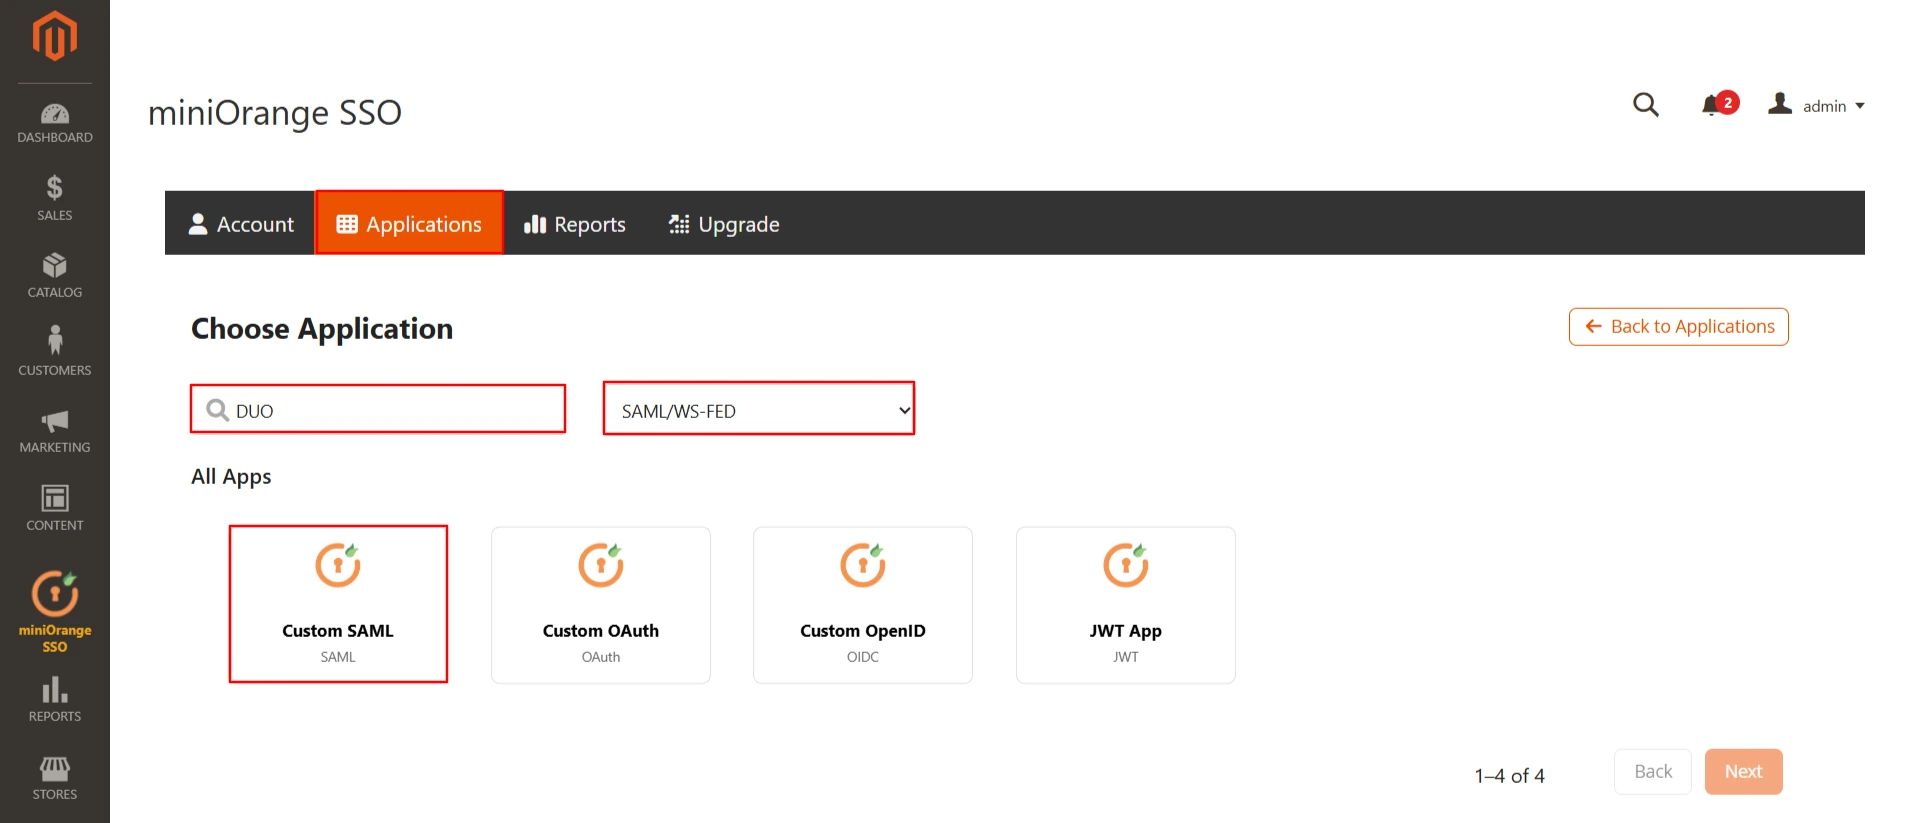
Task: Open the Marketing sidebar menu
Action: tap(55, 431)
